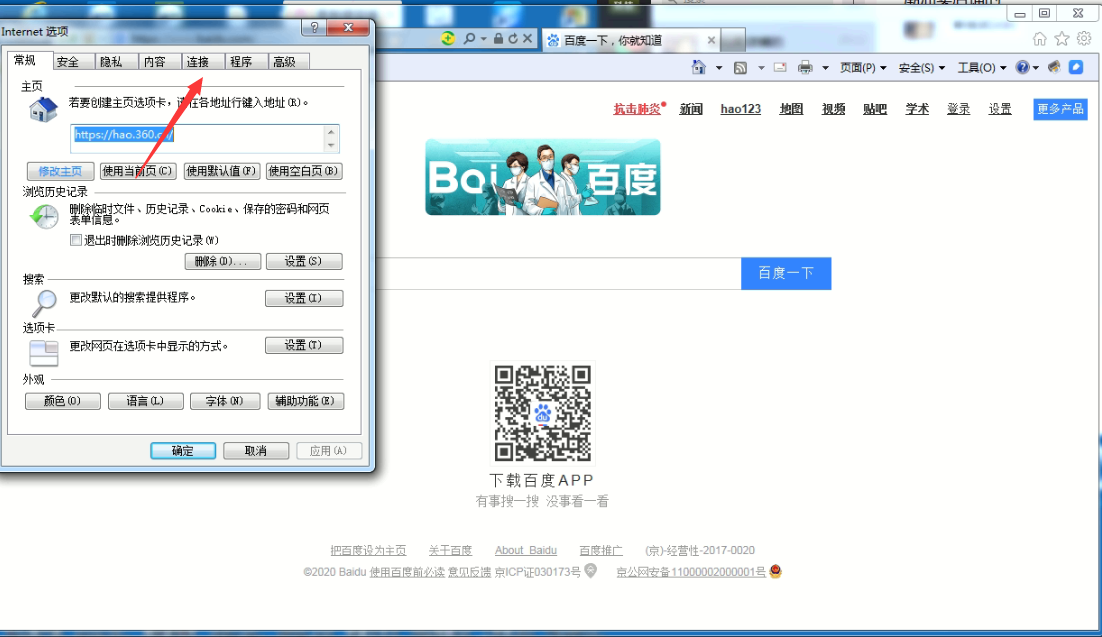Click the 使用默认值(F) button
Screen dimensions: 1102x637
221,171
